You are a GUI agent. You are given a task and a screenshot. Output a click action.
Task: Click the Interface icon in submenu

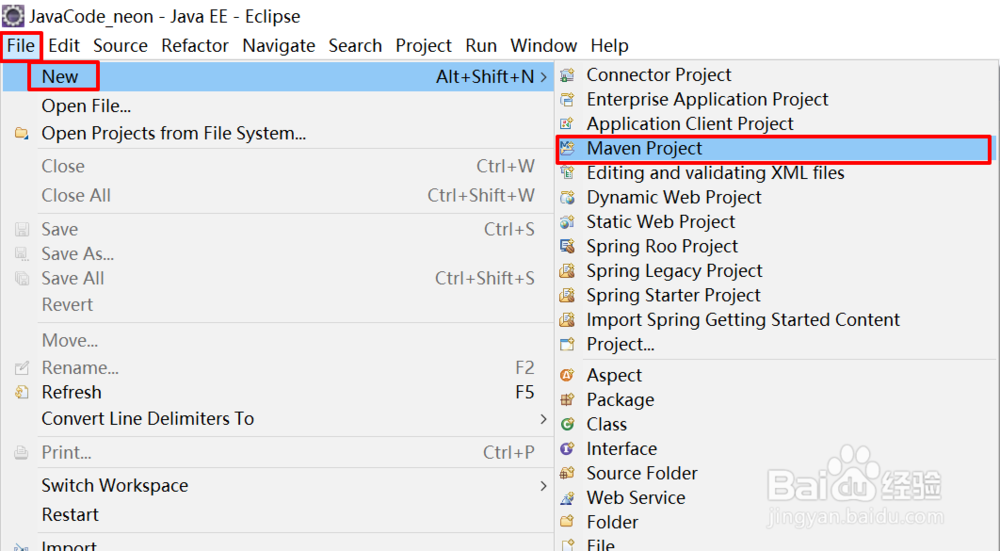tap(568, 449)
